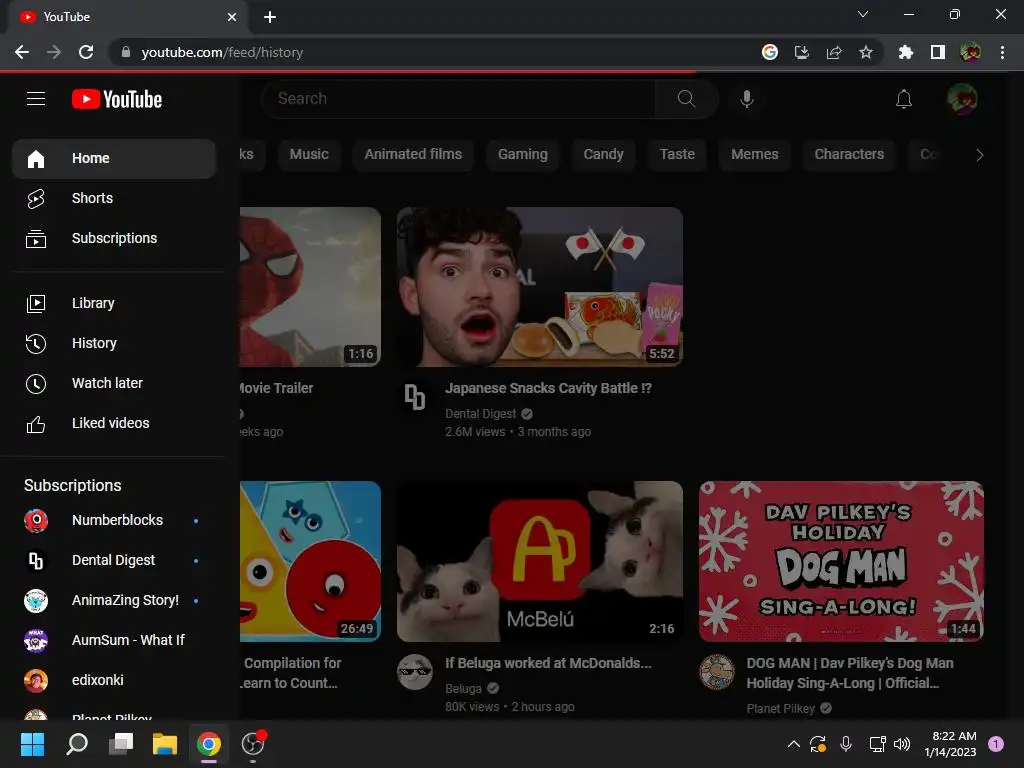Open History in the sidebar
1024x768 pixels.
click(114, 344)
